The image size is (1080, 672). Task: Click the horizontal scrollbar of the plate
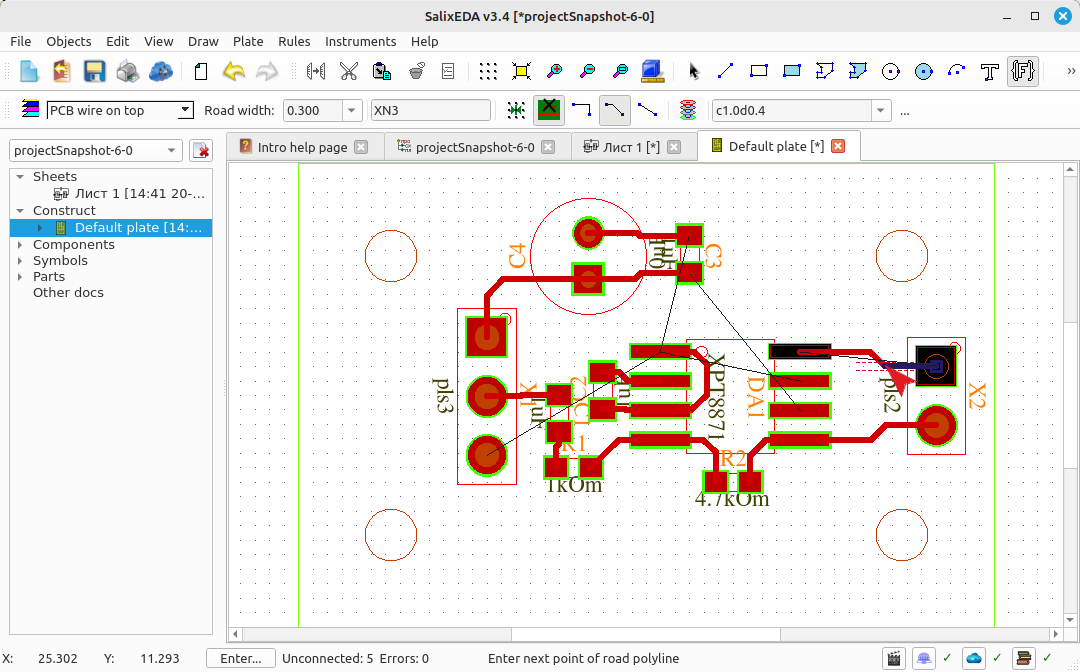click(645, 633)
